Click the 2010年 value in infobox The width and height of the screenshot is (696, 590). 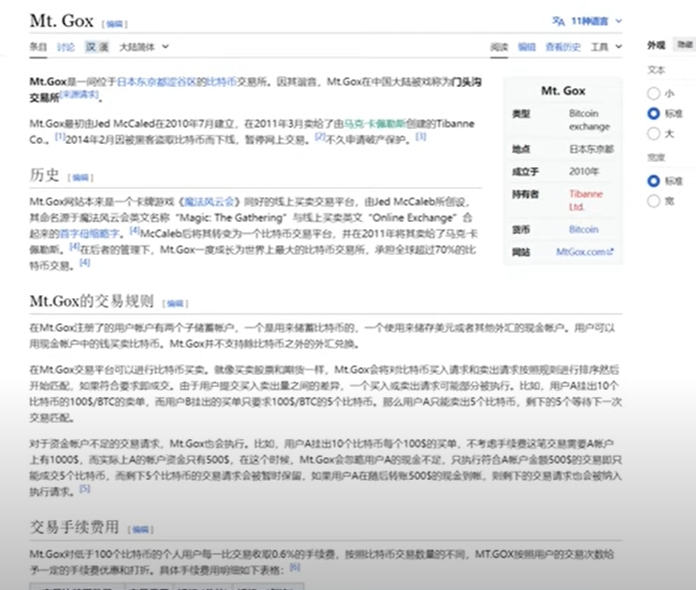click(x=584, y=171)
